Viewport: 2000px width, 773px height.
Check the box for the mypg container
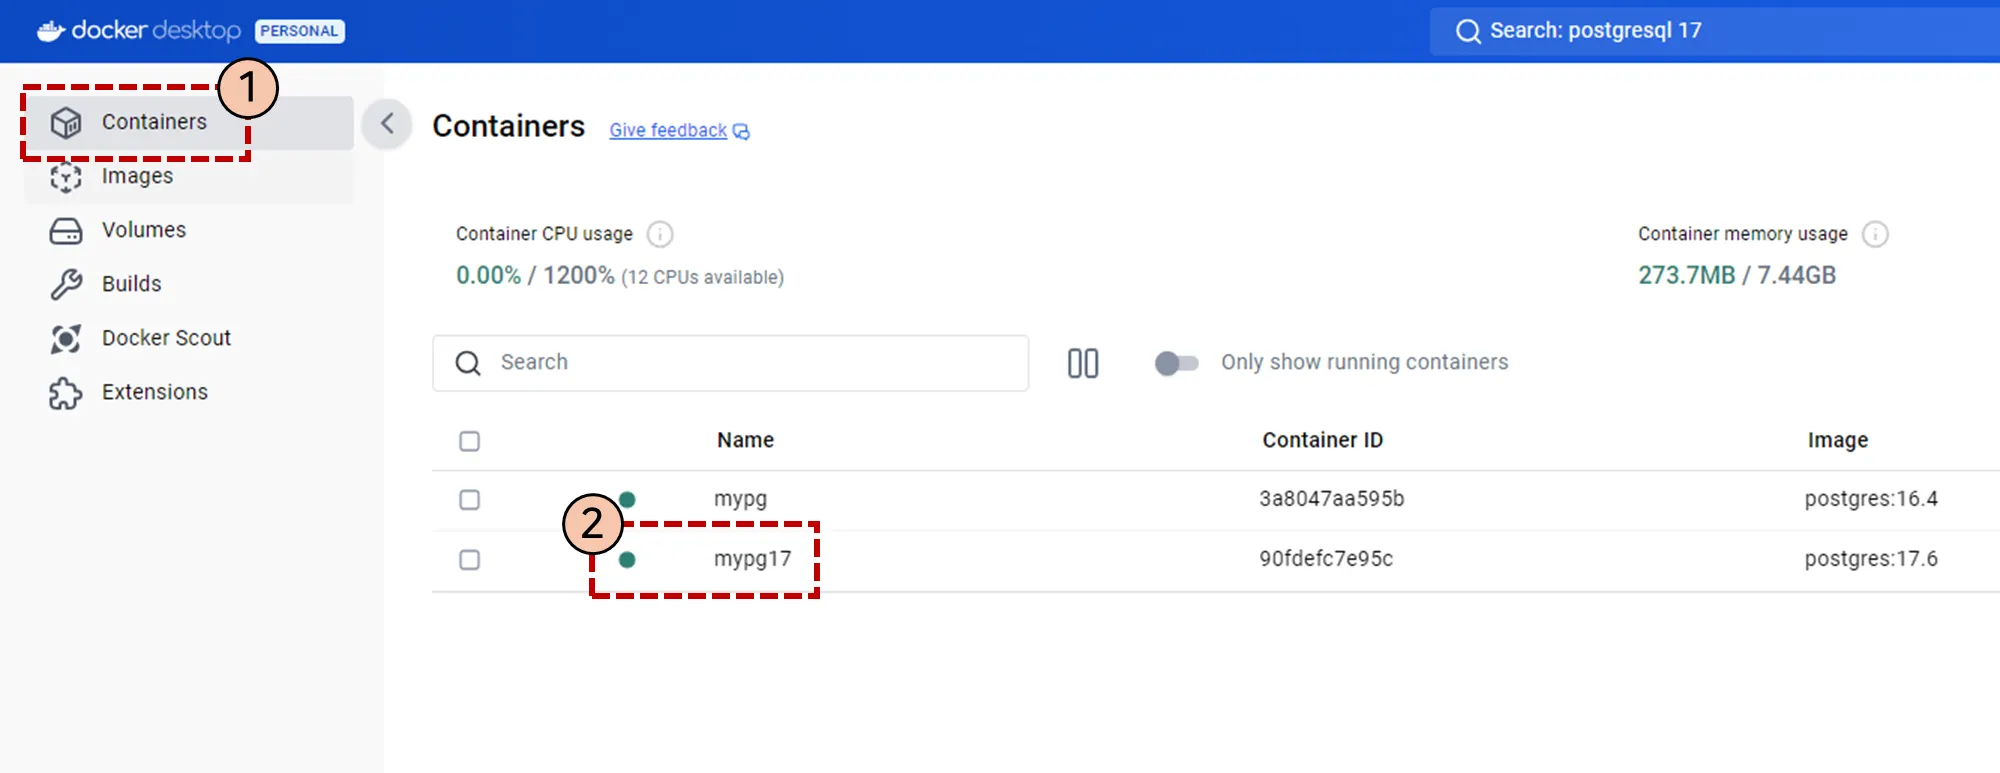point(470,500)
